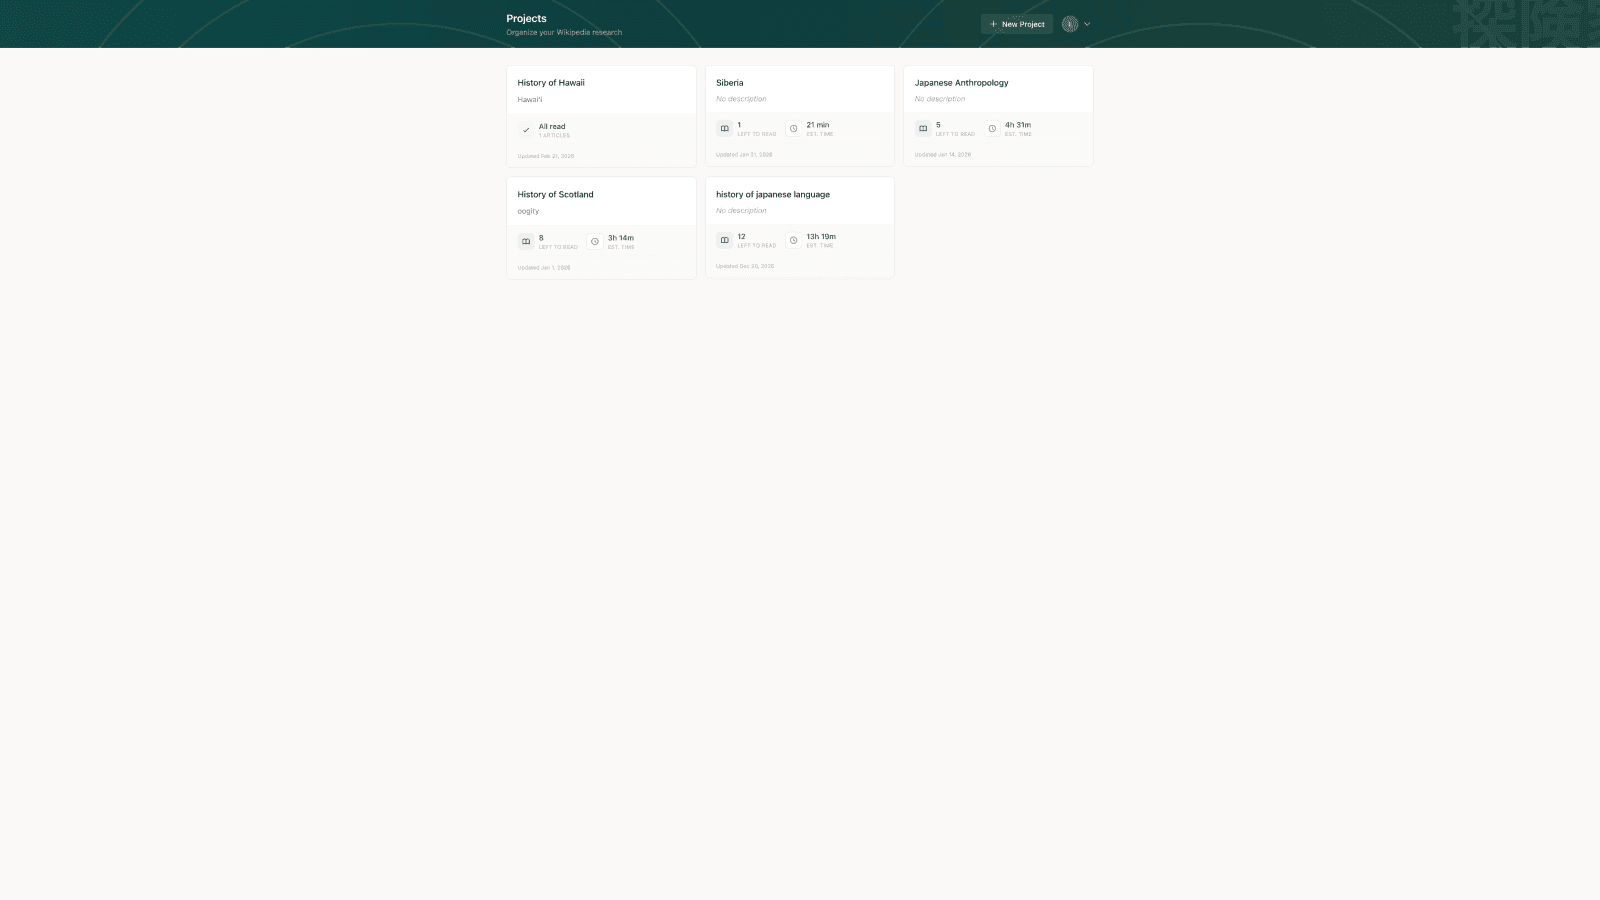The height and width of the screenshot is (900, 1600).
Task: Click the Projects page heading
Action: [x=526, y=19]
